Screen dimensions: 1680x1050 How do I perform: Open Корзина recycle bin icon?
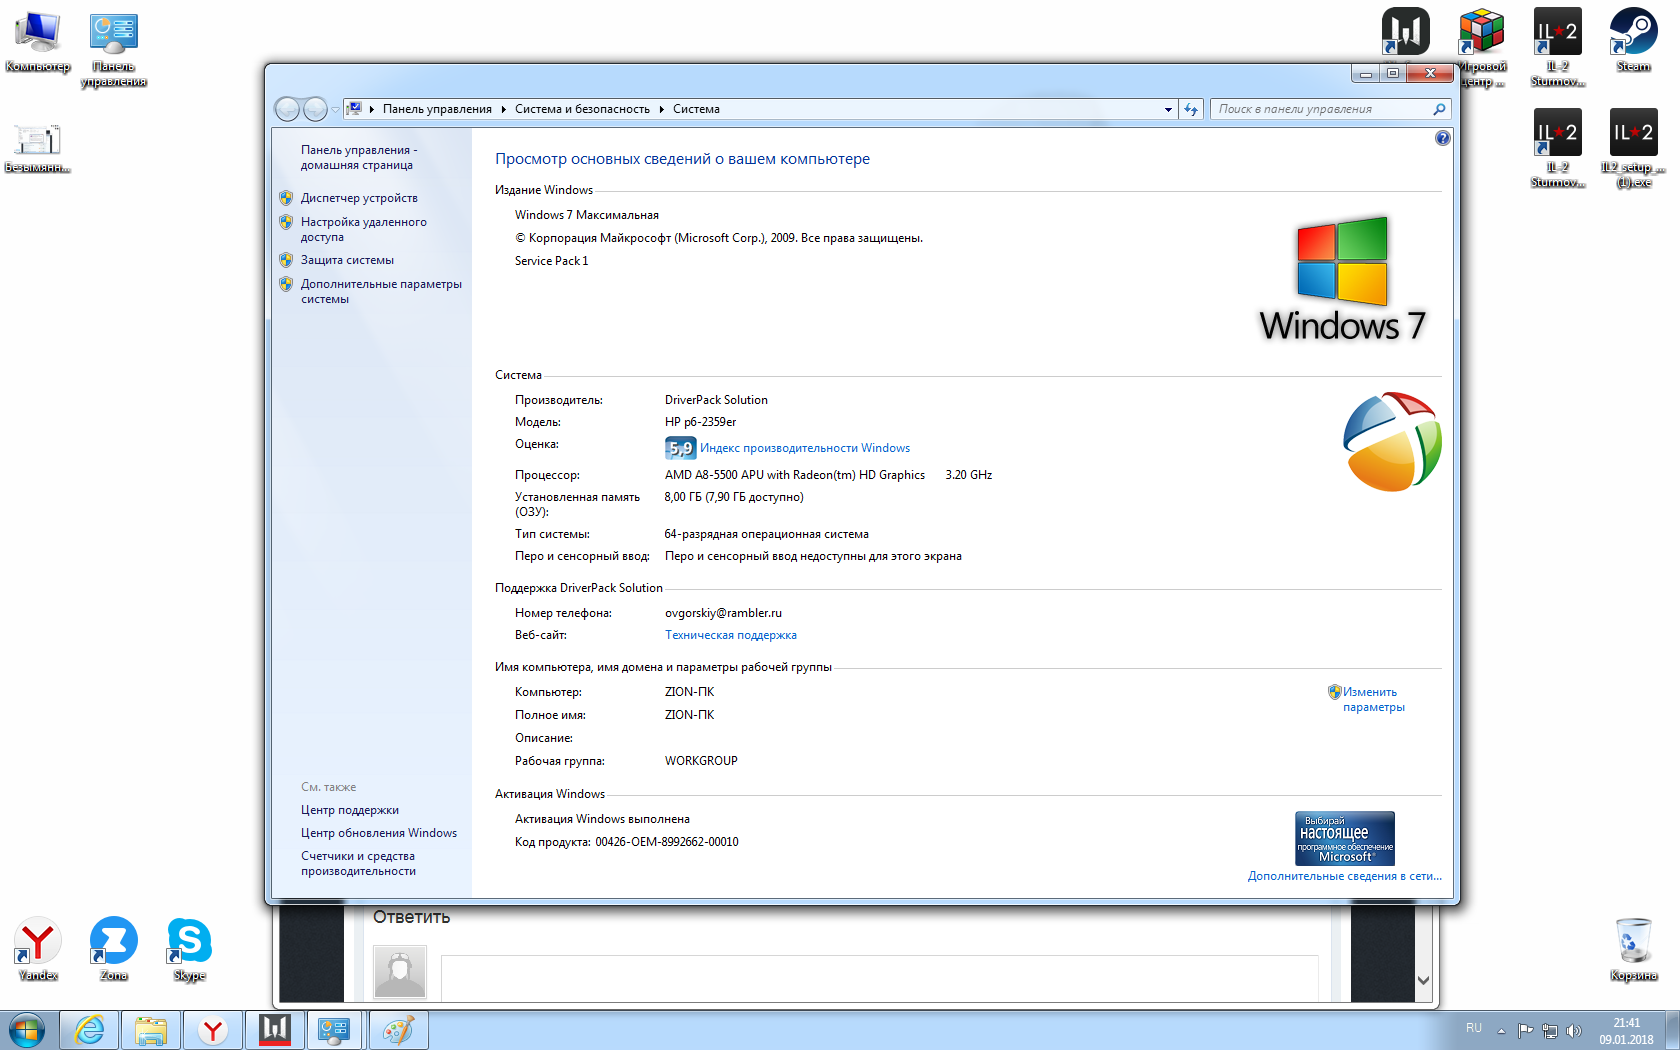point(1633,949)
